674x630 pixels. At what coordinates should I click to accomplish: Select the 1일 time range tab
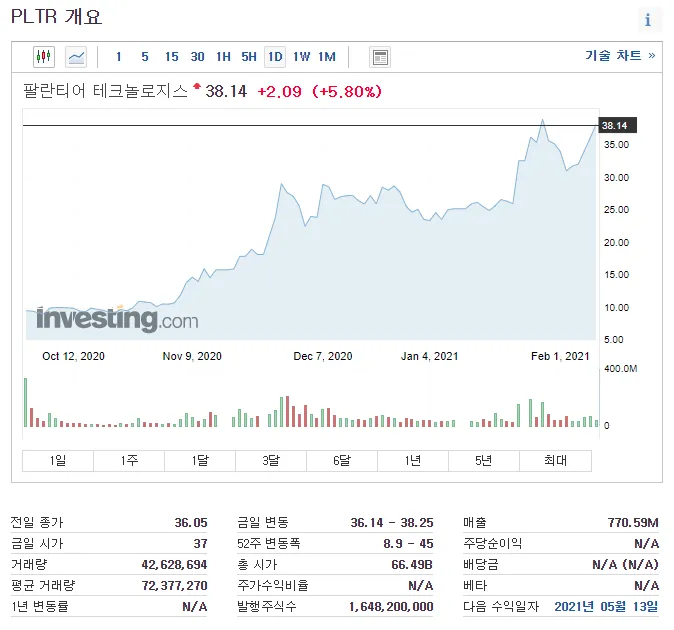tap(58, 461)
